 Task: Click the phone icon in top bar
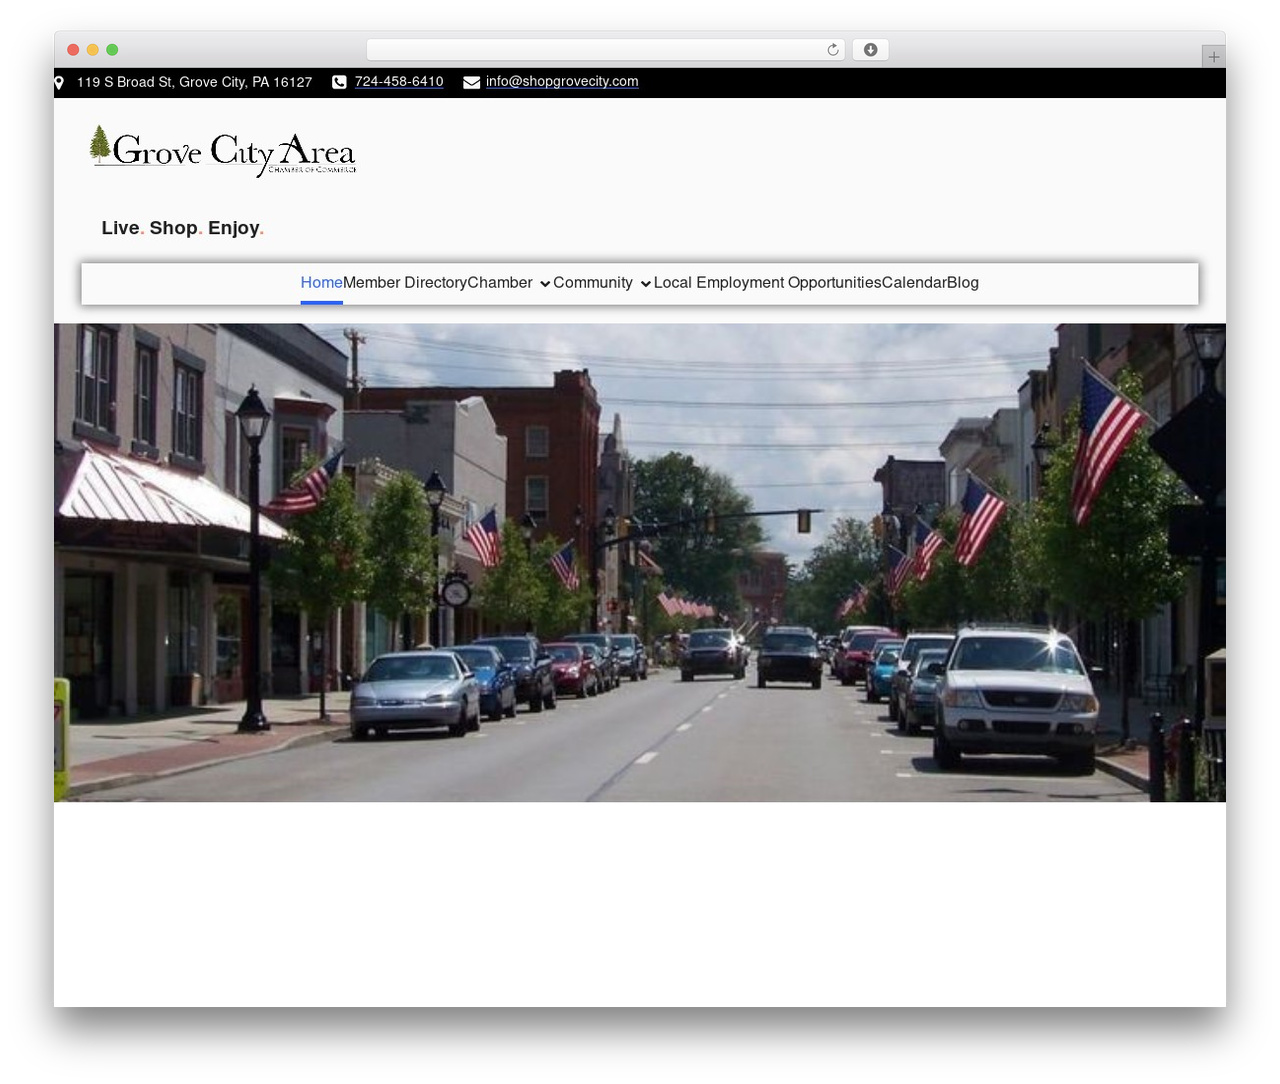point(339,82)
